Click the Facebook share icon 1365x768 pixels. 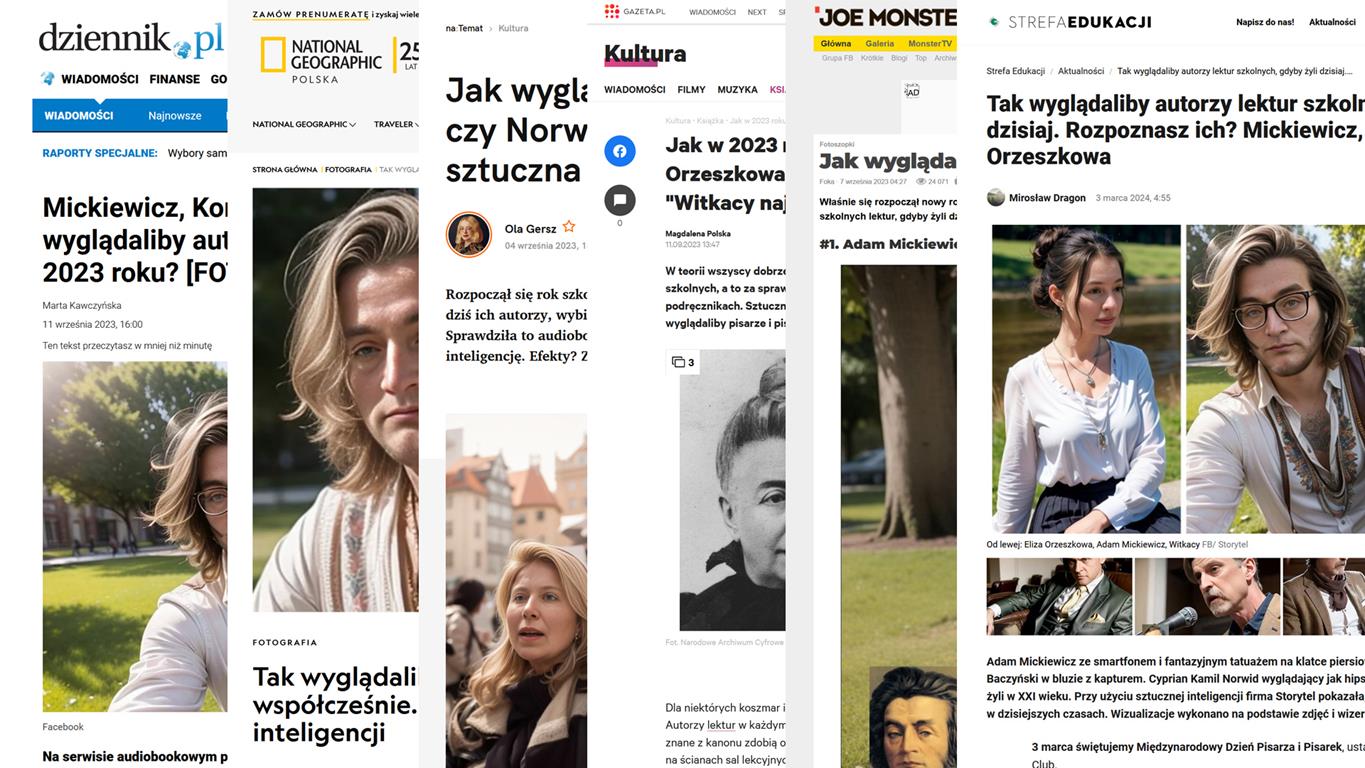click(x=620, y=151)
